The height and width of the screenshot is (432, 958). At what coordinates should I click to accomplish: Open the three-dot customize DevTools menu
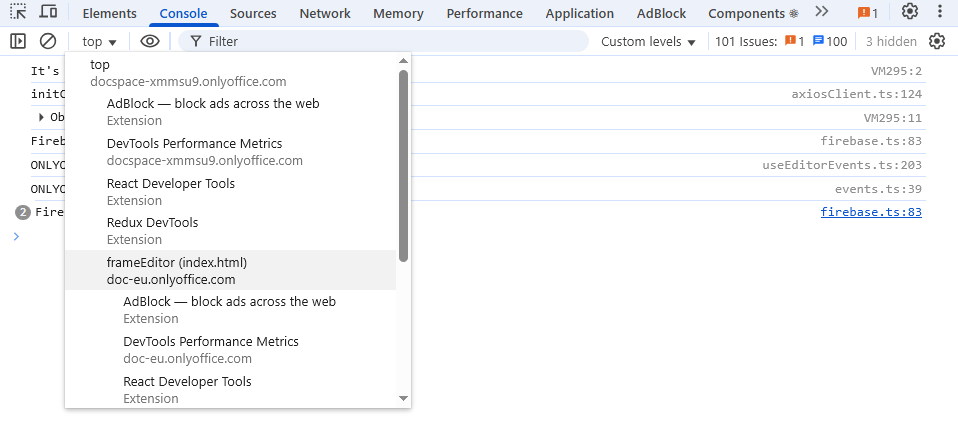940,12
